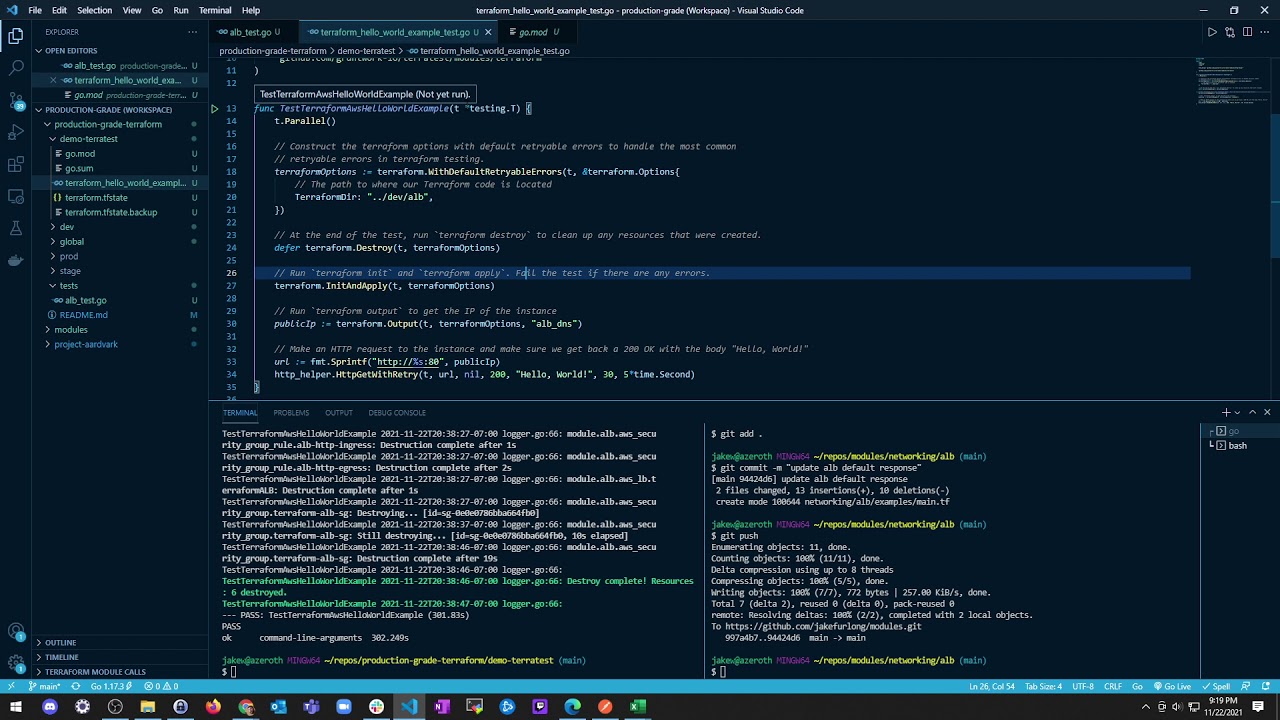Create a new terminal with plus icon
The height and width of the screenshot is (720, 1280).
1225,412
